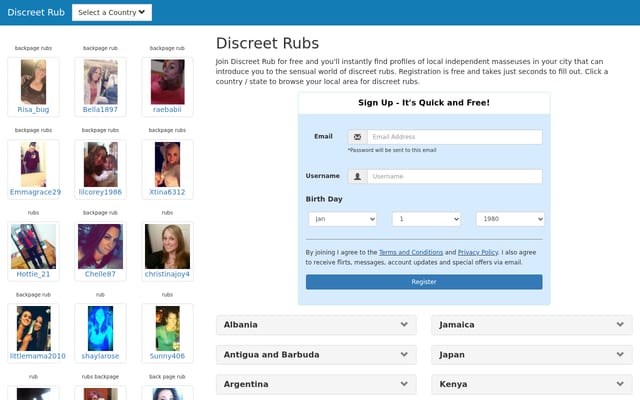The height and width of the screenshot is (400, 640).
Task: Click the littlemama2010 username link
Action: click(38, 356)
